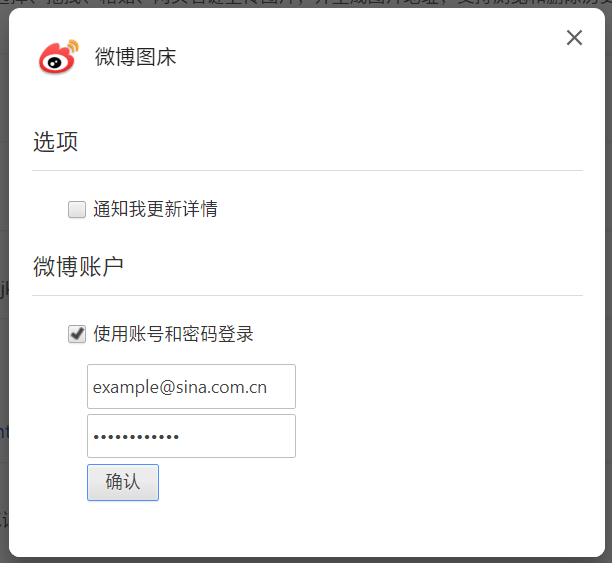Image resolution: width=612 pixels, height=563 pixels.
Task: Click the Weibo eye logo icon
Action: click(58, 57)
